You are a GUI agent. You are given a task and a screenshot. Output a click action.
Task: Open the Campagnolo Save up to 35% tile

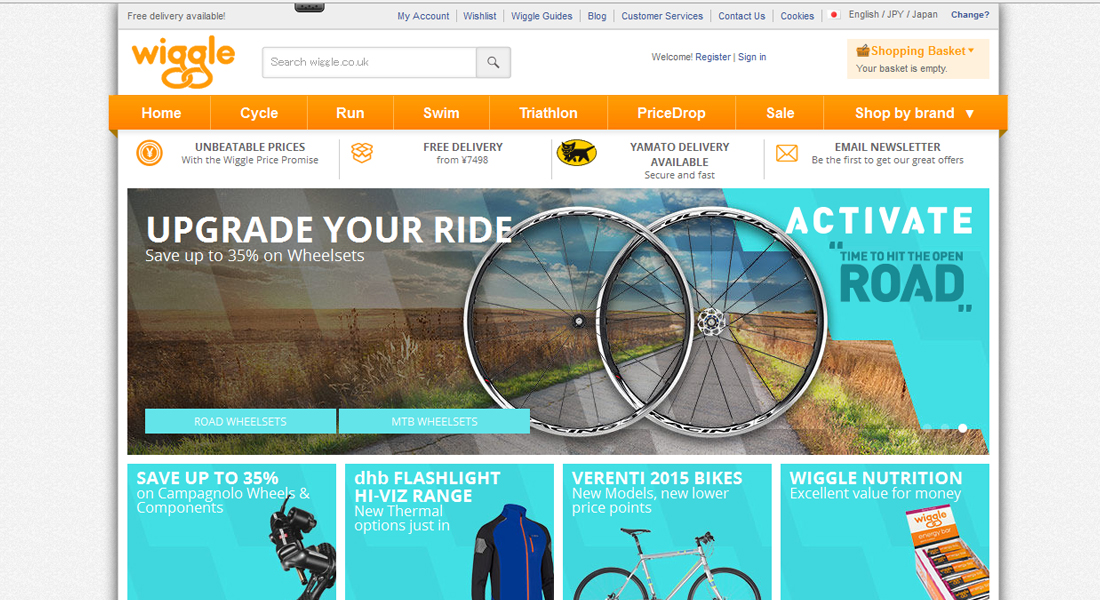pos(232,532)
